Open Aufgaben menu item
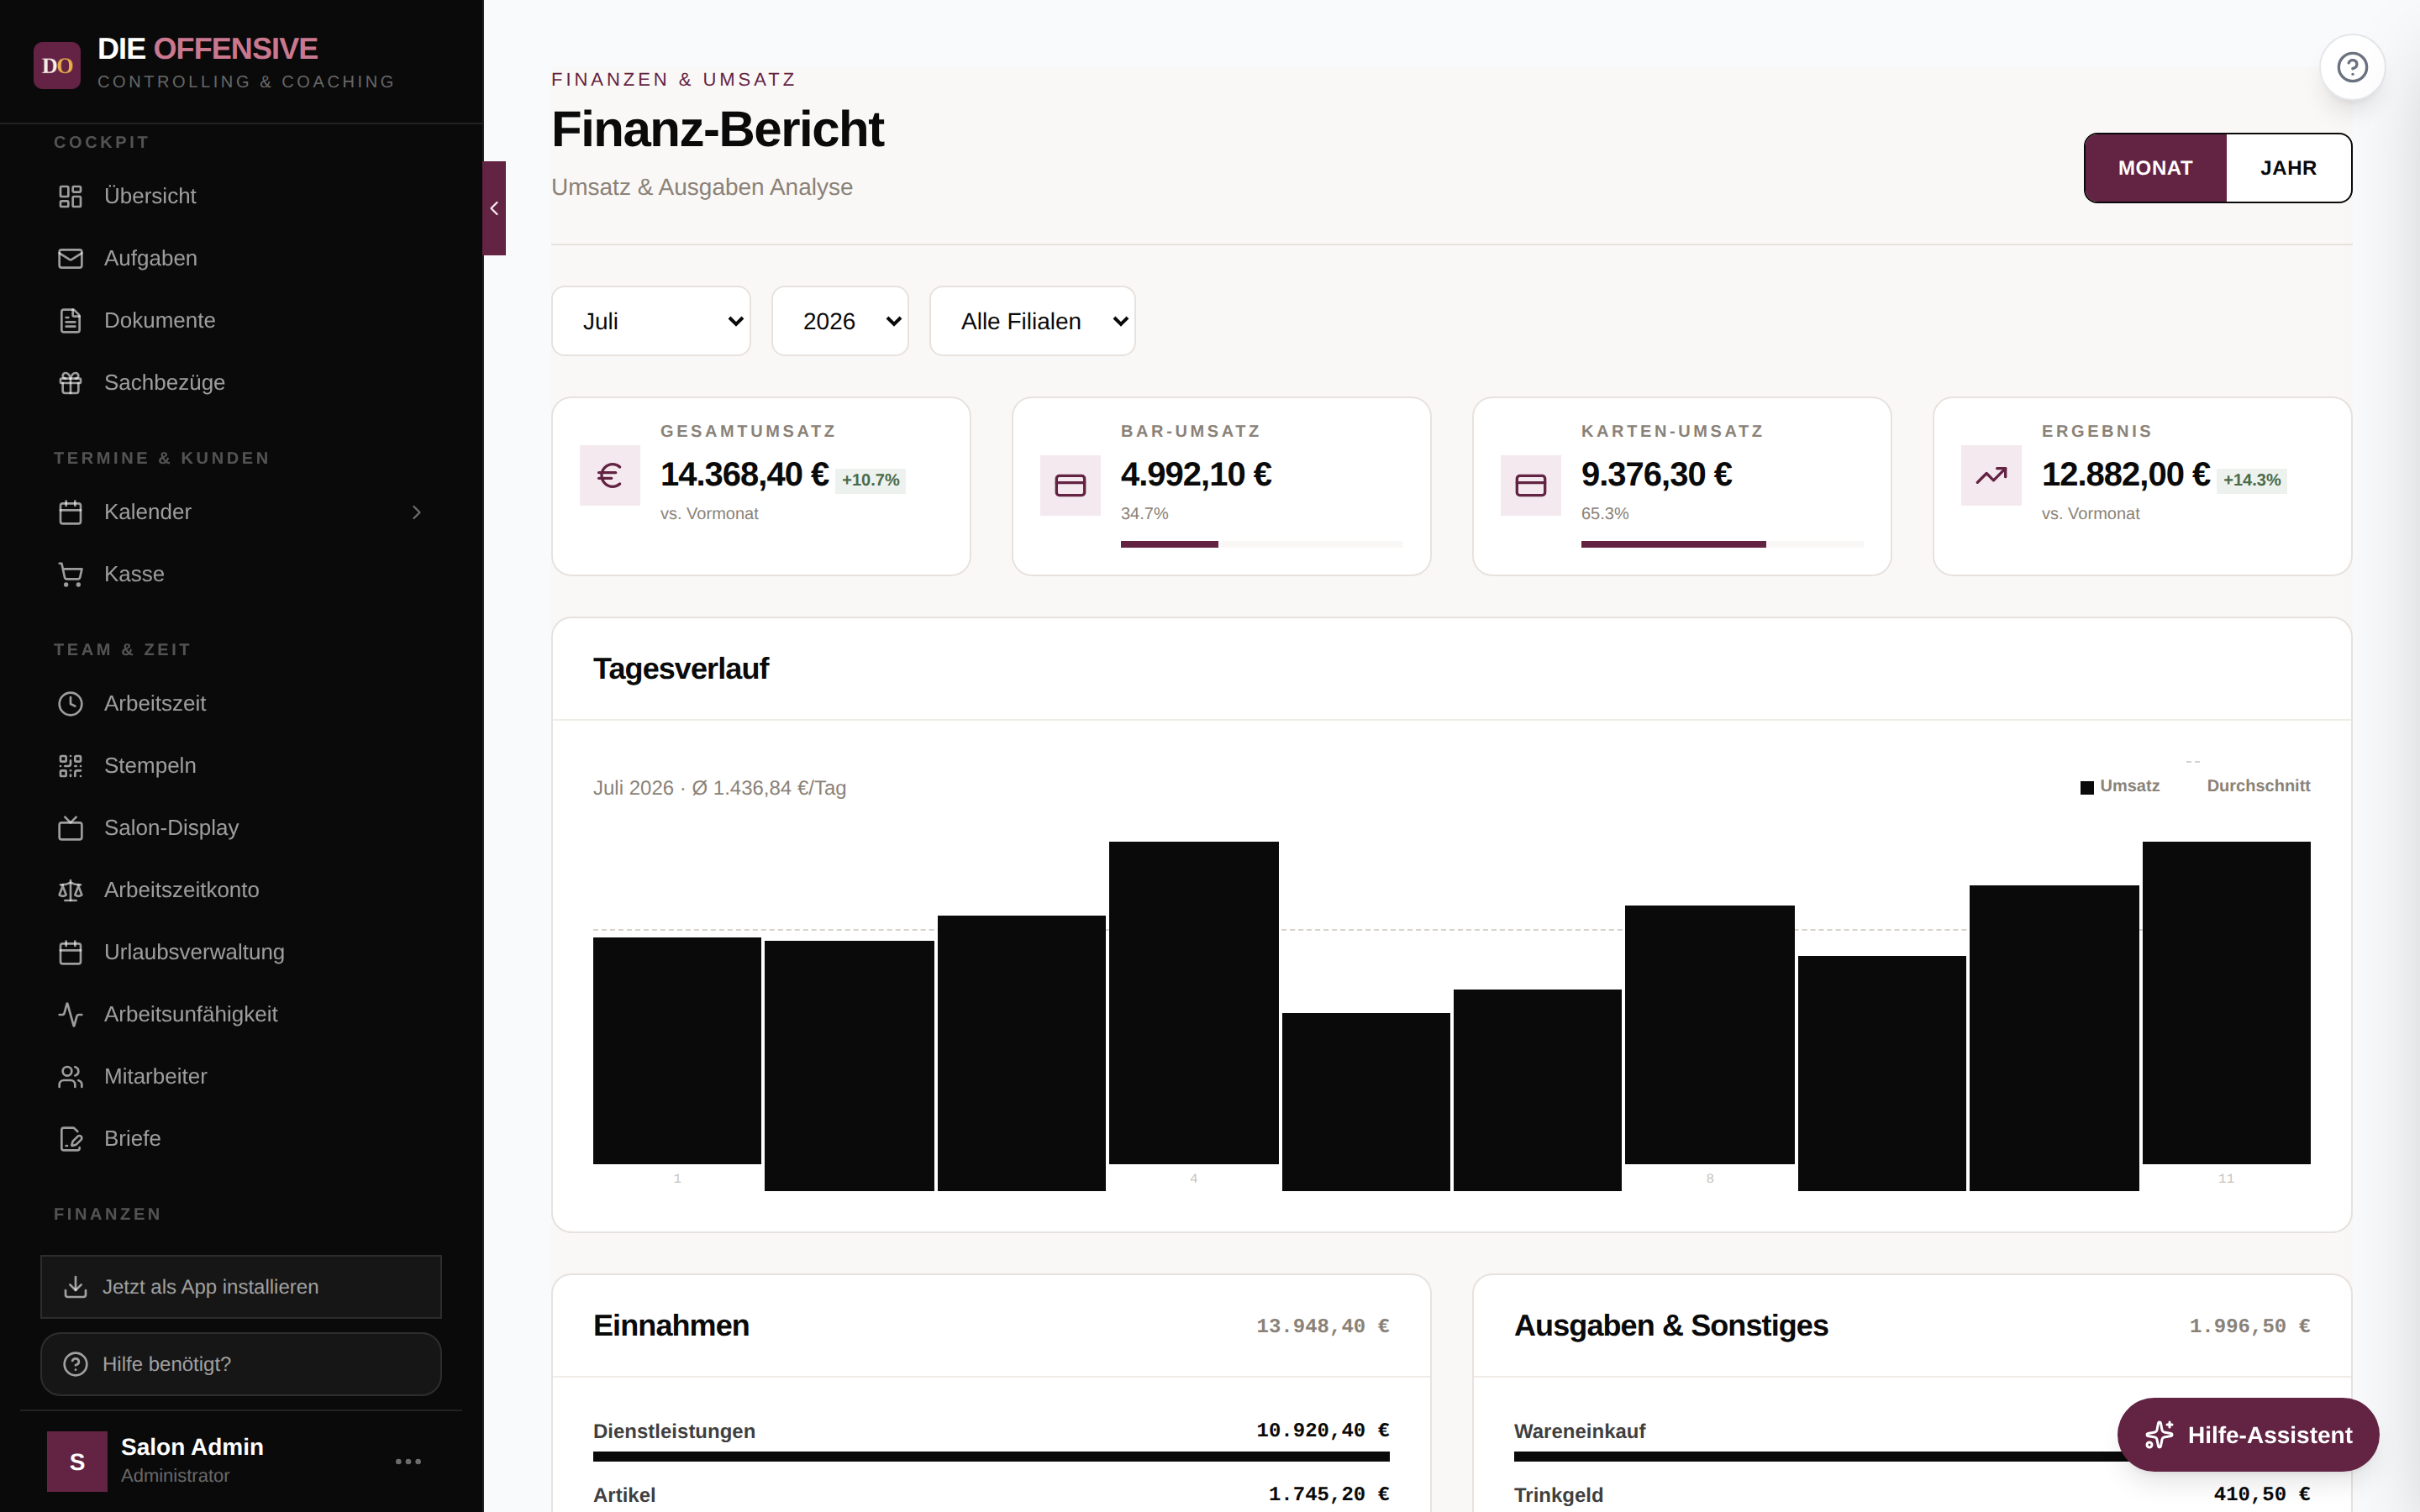Screen dimensions: 2420x1512 coord(241,258)
